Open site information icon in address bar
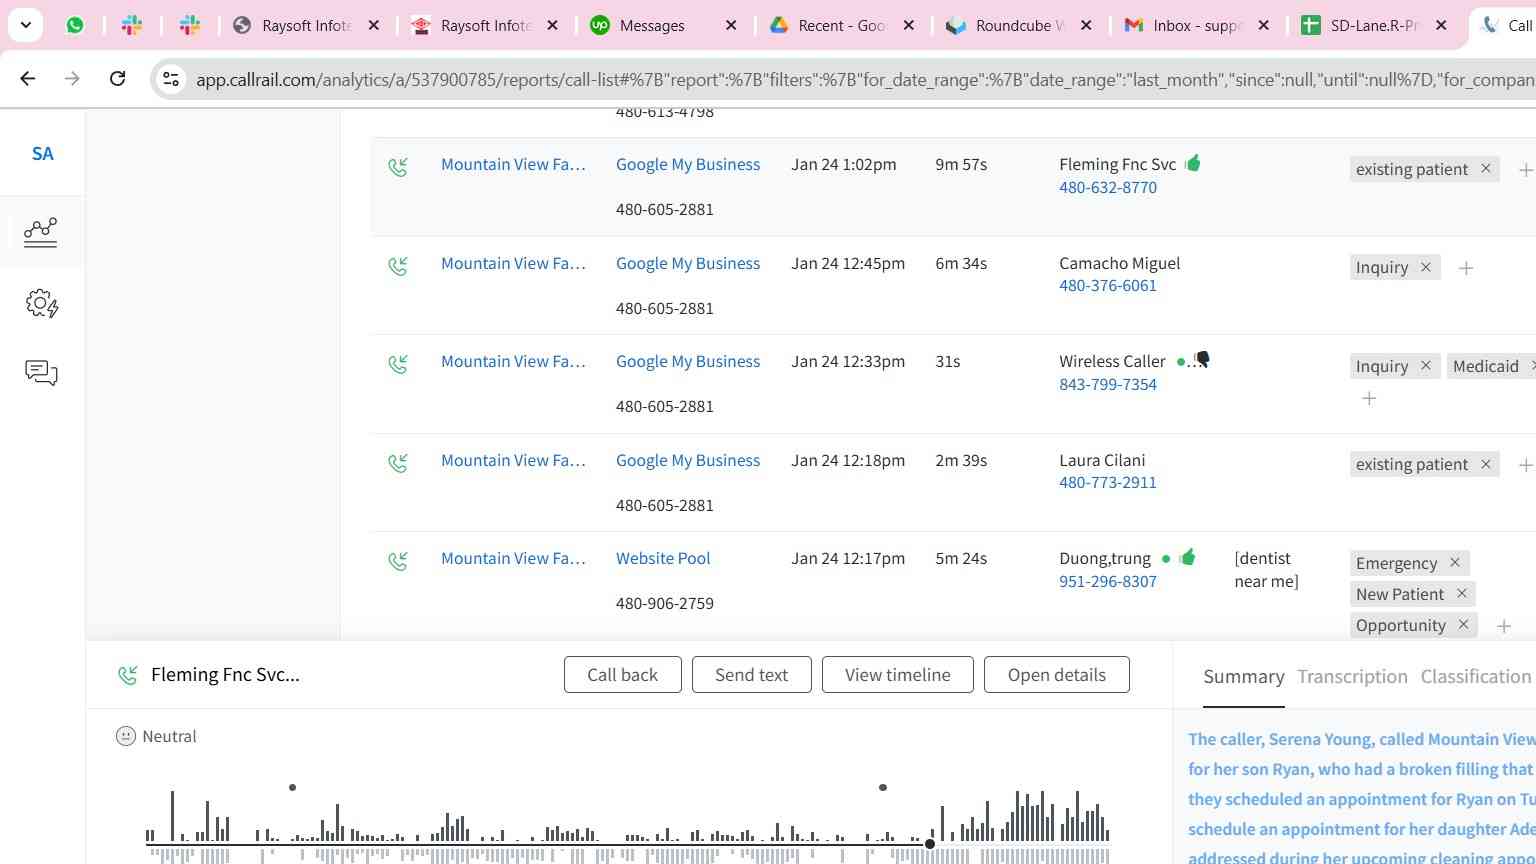 171,79
